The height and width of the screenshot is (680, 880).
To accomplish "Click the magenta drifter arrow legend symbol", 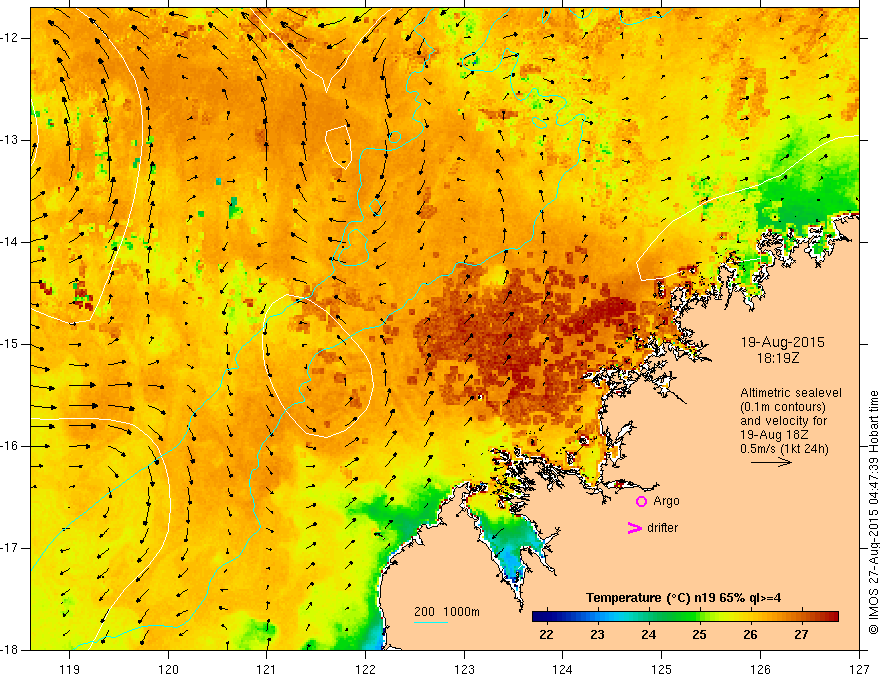I will [635, 528].
